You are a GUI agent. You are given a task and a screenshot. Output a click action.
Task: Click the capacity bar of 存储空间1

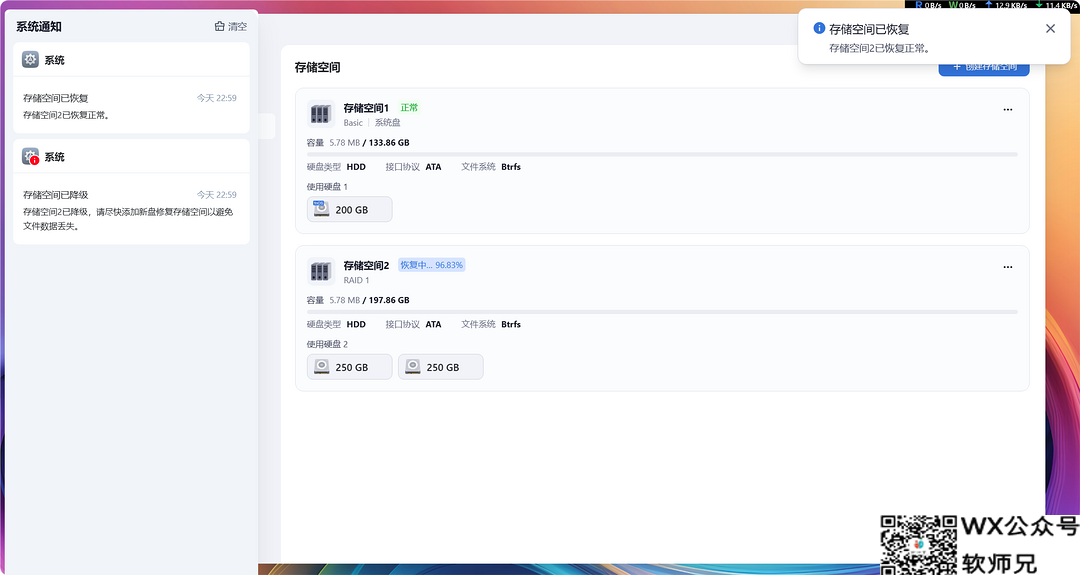[662, 154]
